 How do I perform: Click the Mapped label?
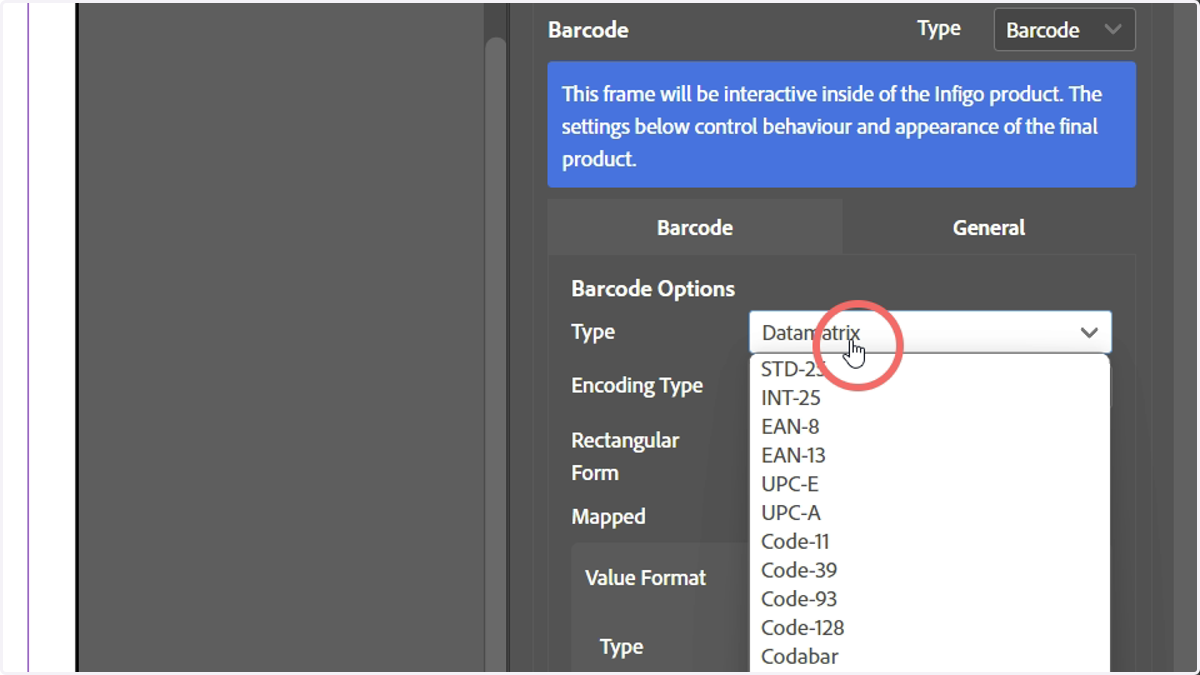pyautogui.click(x=608, y=517)
